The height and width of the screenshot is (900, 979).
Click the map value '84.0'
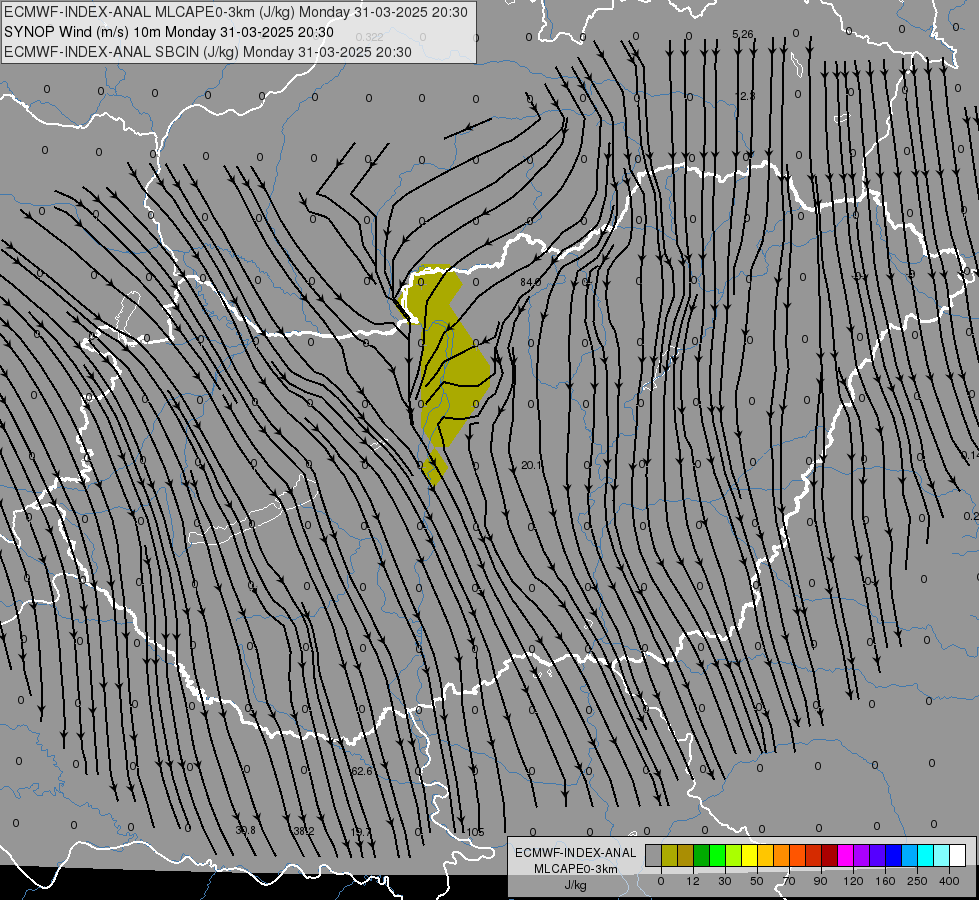tap(531, 282)
